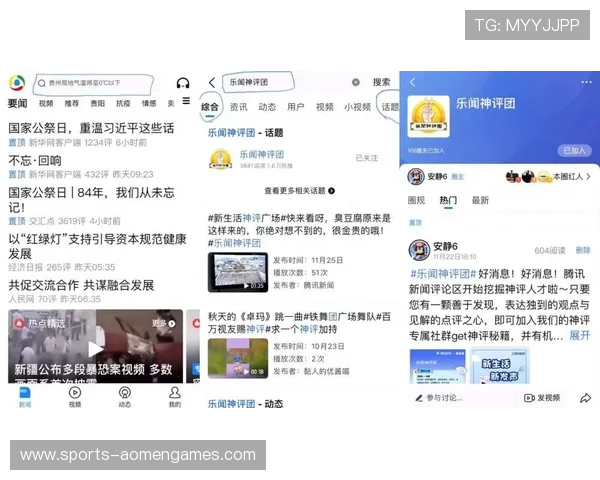Screen dimensions: 600x480
Task: Click the 参与讨论 comment field
Action: [x=439, y=398]
